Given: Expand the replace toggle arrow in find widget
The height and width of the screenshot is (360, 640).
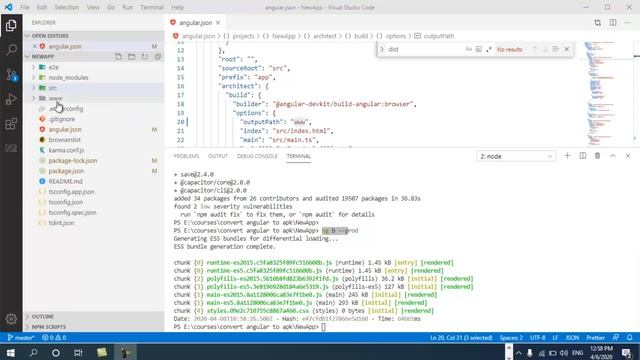Looking at the screenshot, I should tap(382, 49).
